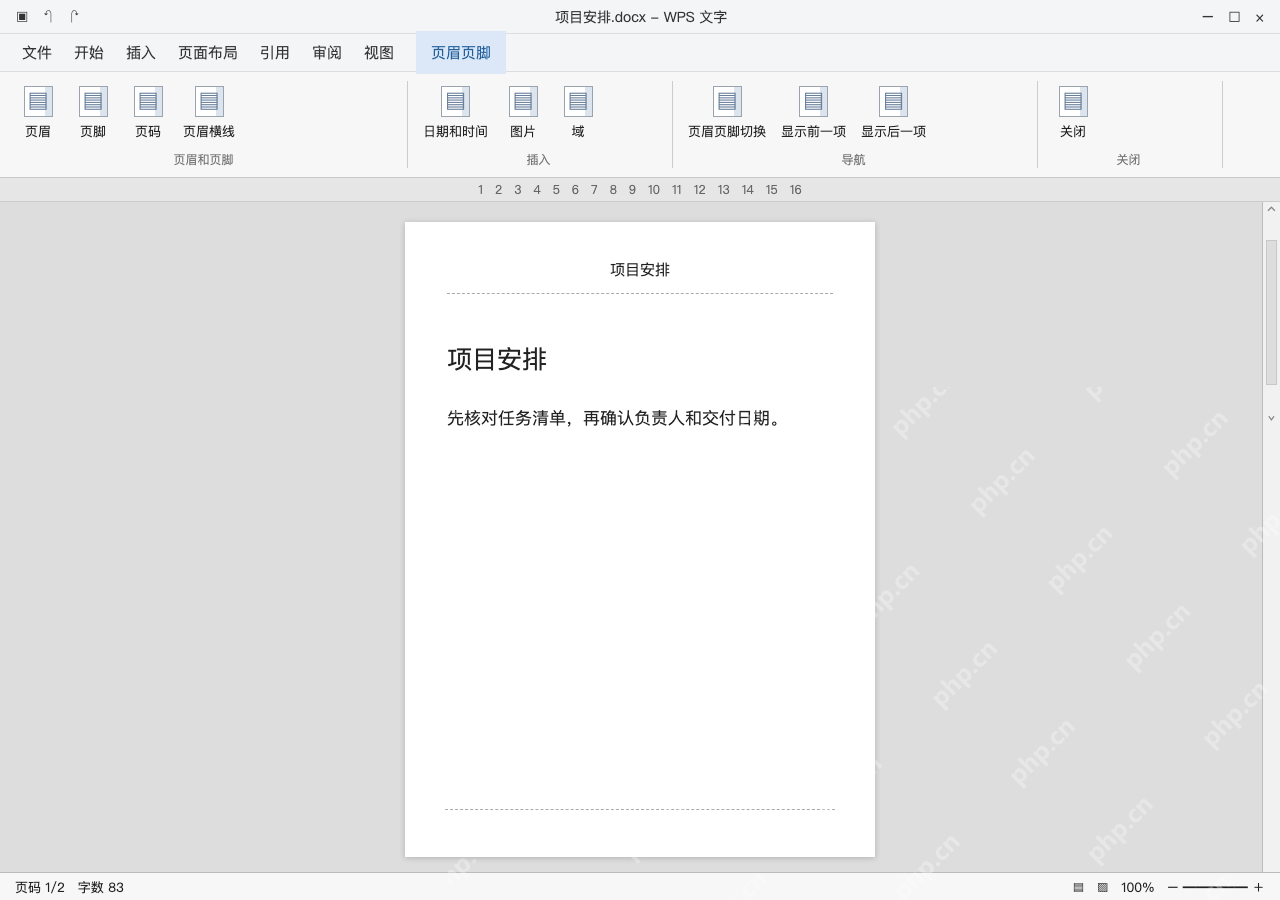Viewport: 1280px width, 900px height.
Task: Click the vertical scrollbar thumb
Action: tap(1271, 312)
